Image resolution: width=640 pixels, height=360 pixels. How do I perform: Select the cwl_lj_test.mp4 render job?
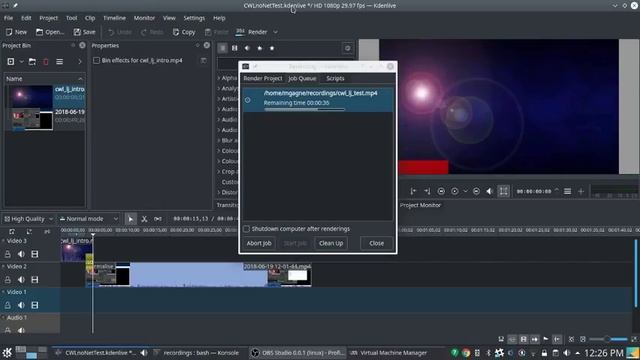pos(318,100)
